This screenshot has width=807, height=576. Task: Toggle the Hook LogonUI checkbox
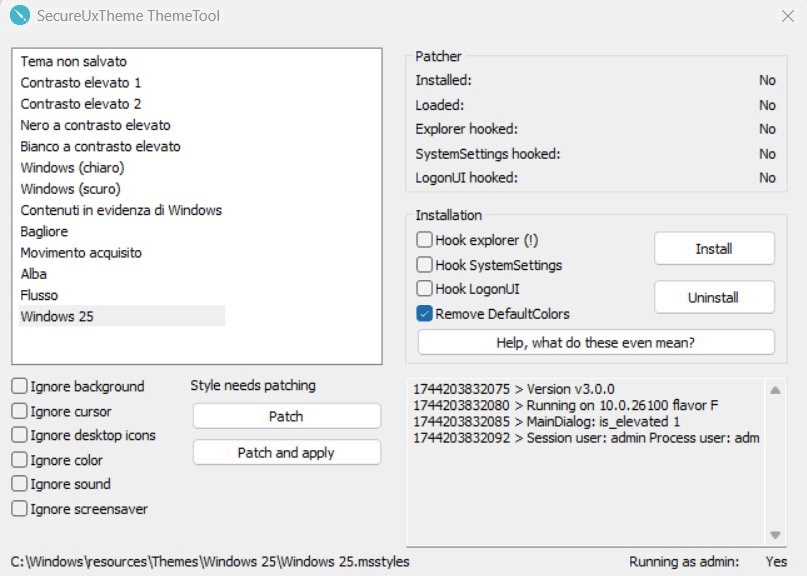(x=425, y=289)
